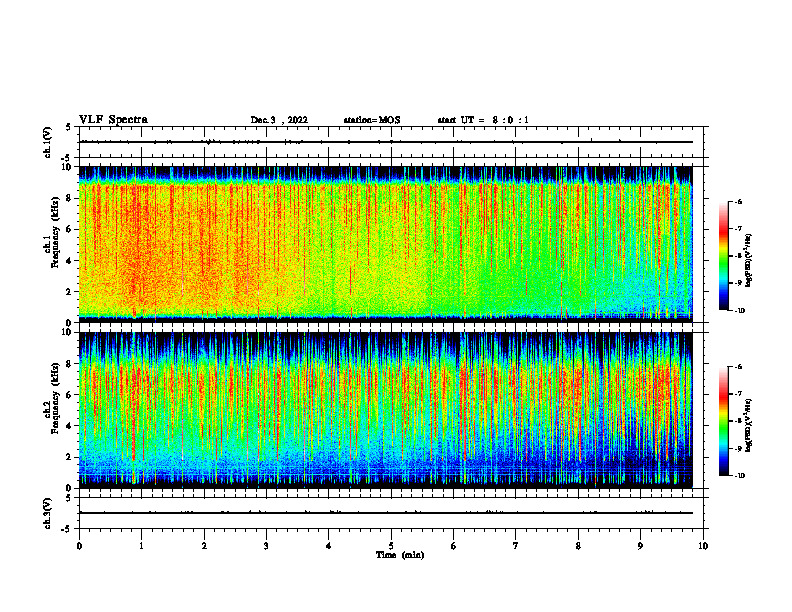Click the '10' tick label on time axis

coord(703,546)
